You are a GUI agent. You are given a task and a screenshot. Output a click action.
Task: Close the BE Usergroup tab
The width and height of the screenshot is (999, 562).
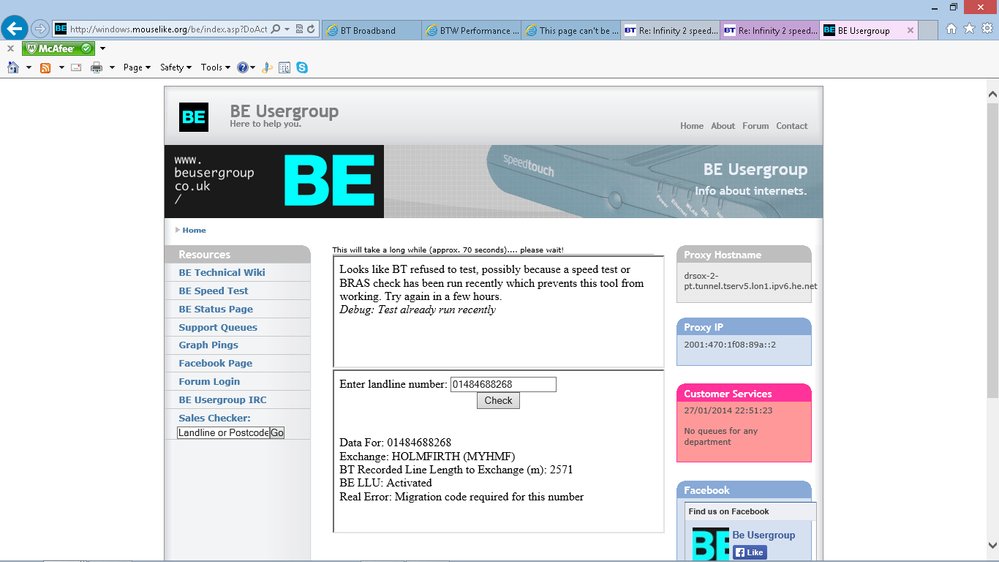(x=910, y=30)
